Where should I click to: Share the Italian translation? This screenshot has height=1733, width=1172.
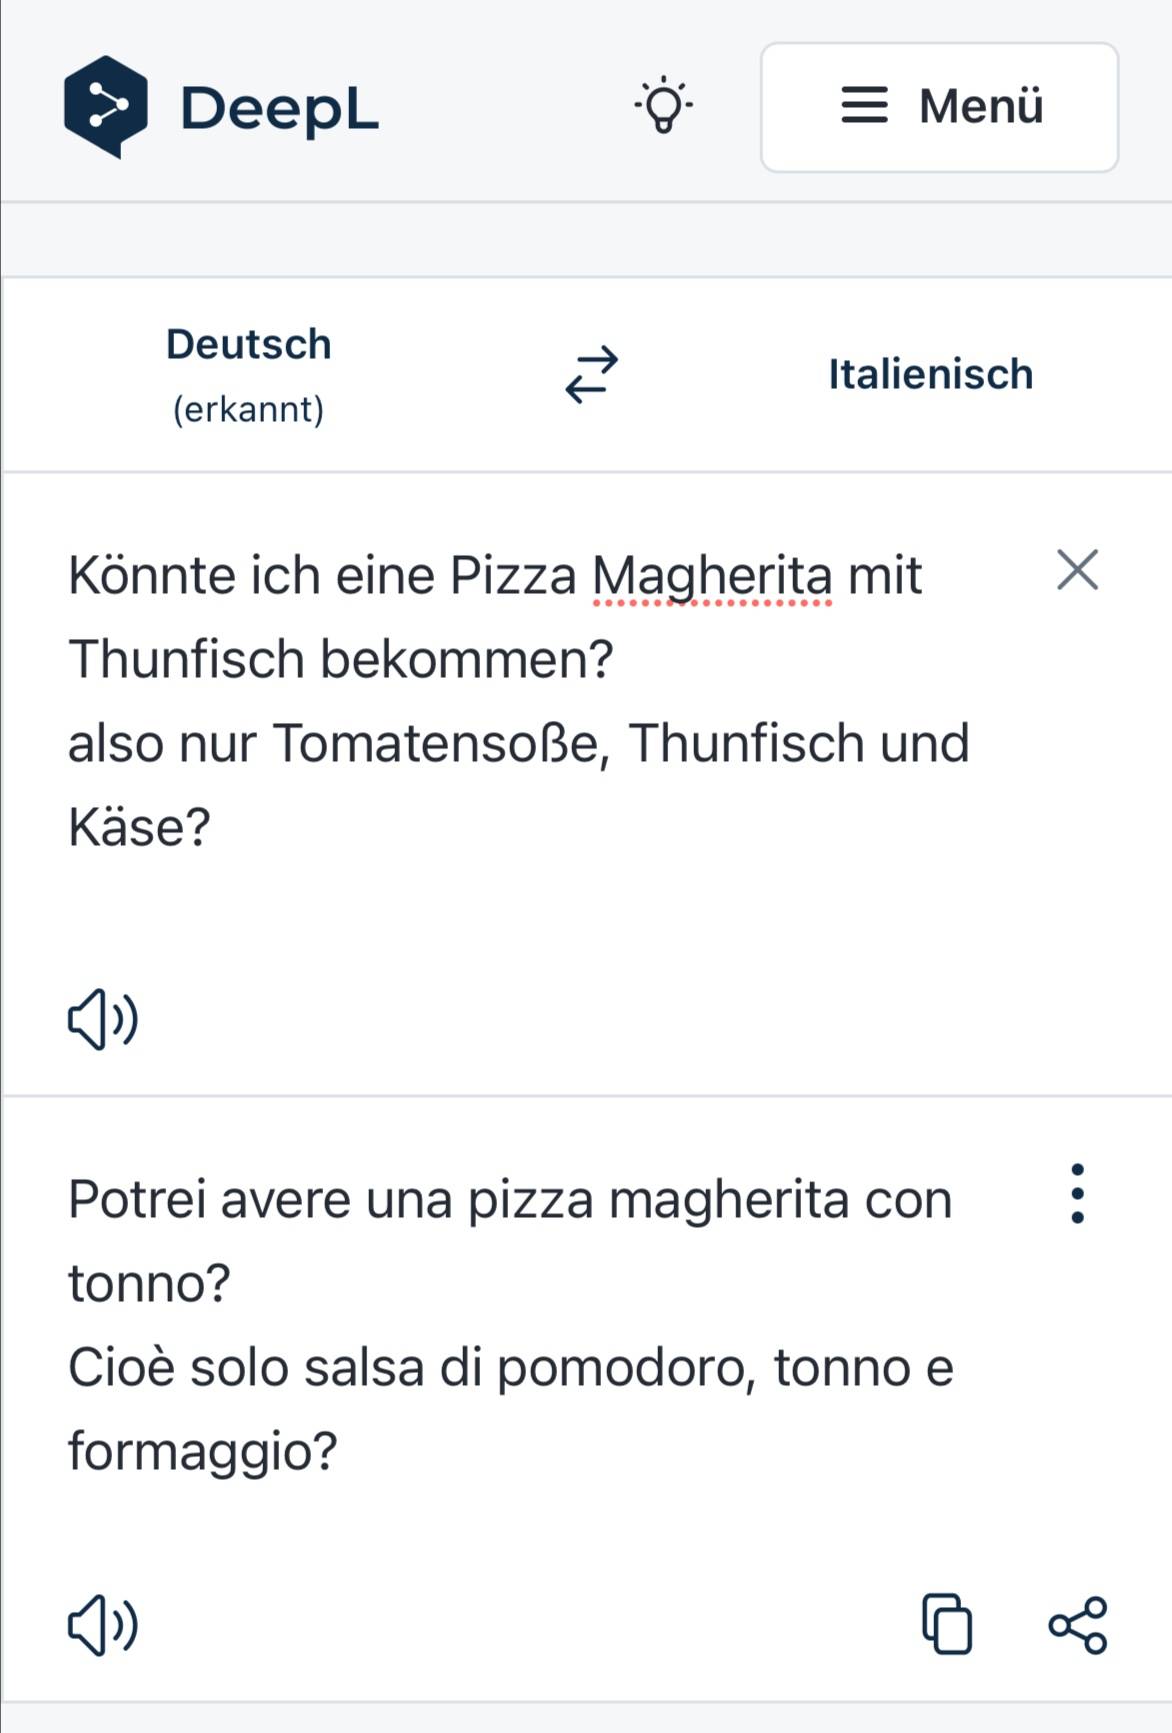pyautogui.click(x=1078, y=1624)
